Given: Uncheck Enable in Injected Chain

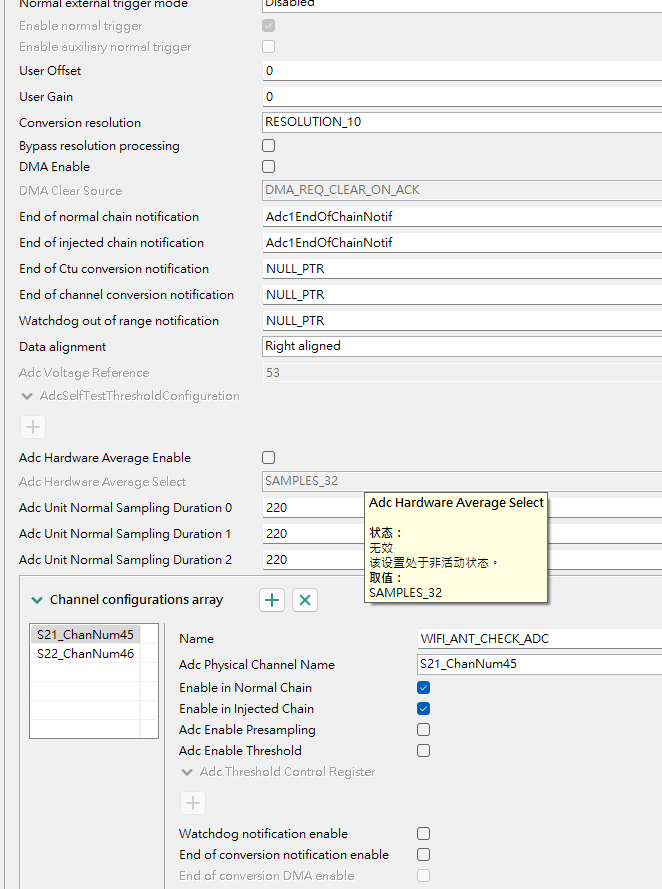Looking at the screenshot, I should click(423, 709).
